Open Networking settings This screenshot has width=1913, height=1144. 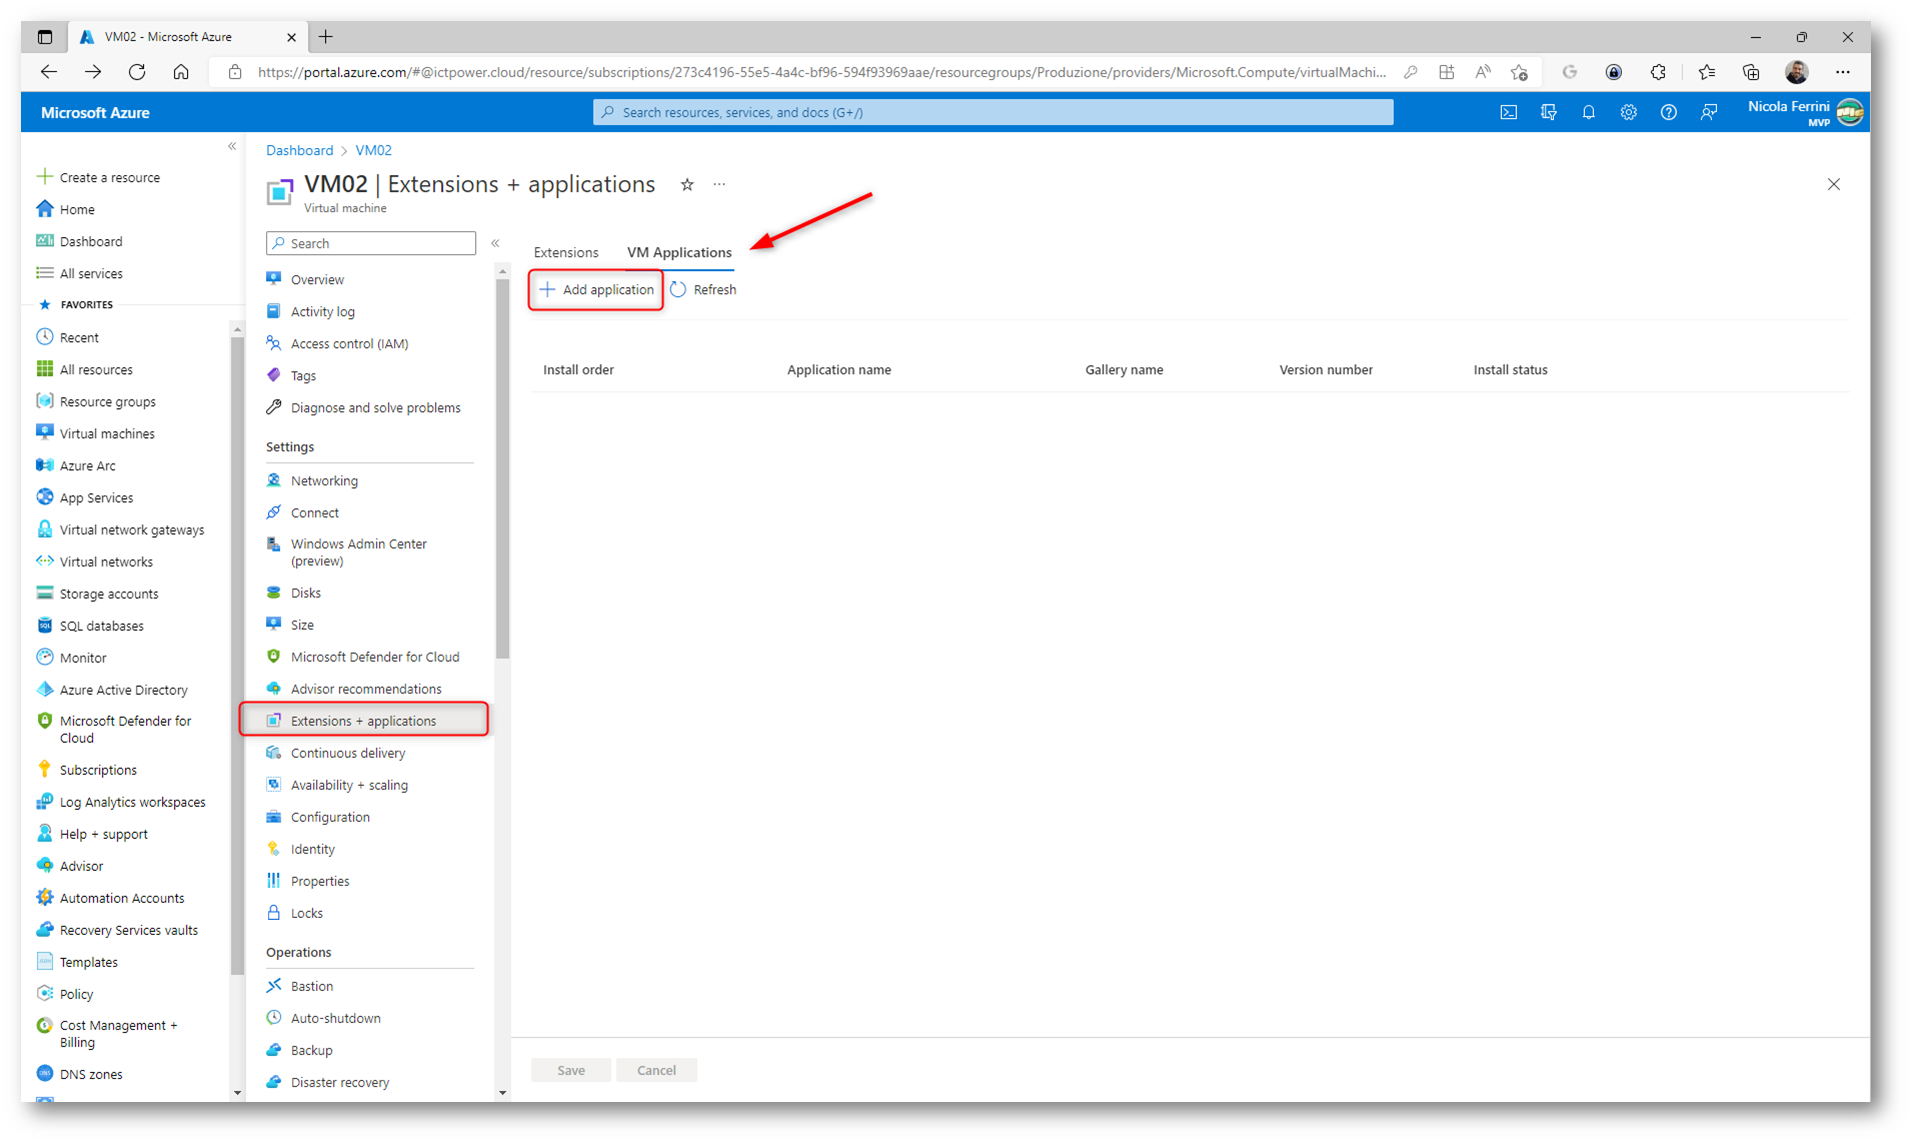(324, 480)
